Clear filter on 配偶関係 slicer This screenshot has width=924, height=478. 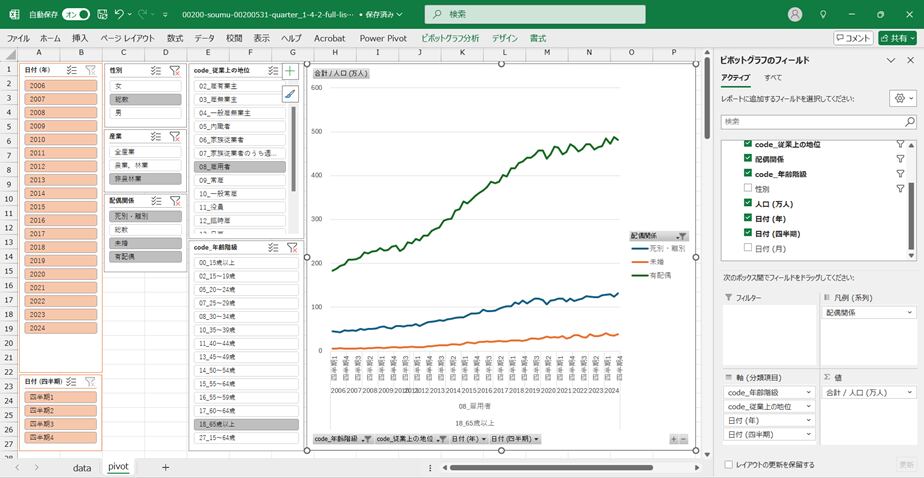click(x=174, y=200)
